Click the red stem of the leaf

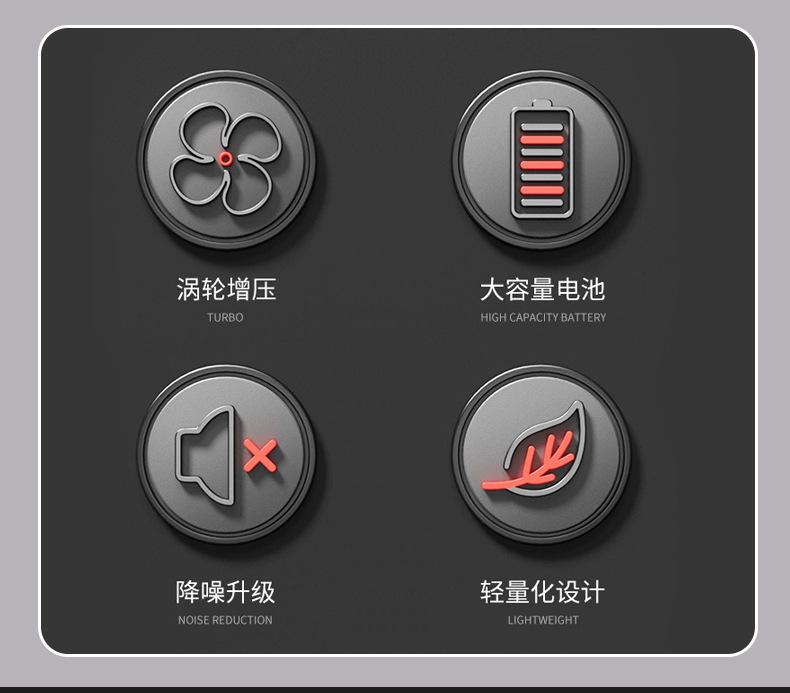pos(527,462)
